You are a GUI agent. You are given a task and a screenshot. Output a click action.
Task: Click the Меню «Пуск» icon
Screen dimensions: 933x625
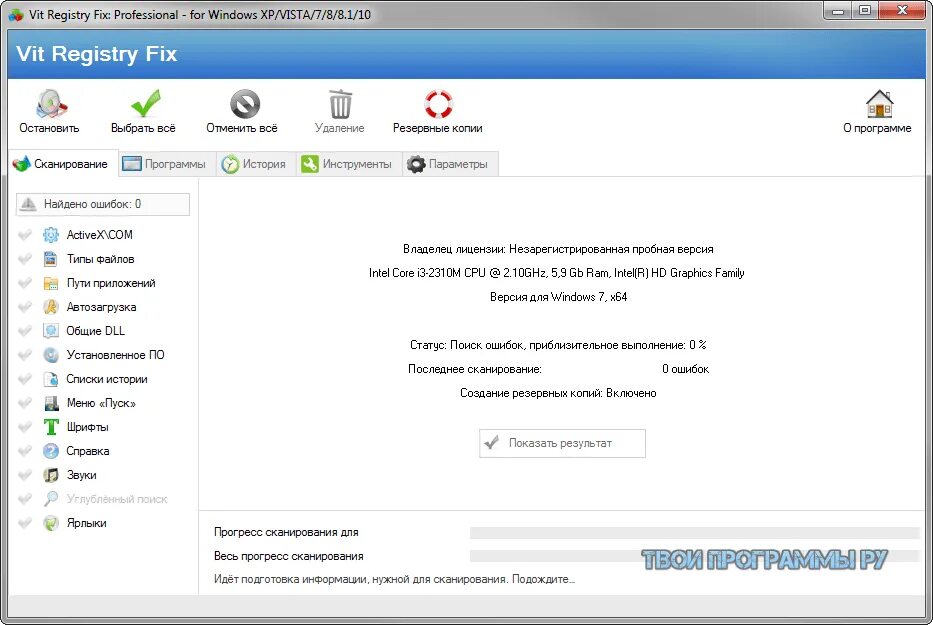[x=51, y=403]
